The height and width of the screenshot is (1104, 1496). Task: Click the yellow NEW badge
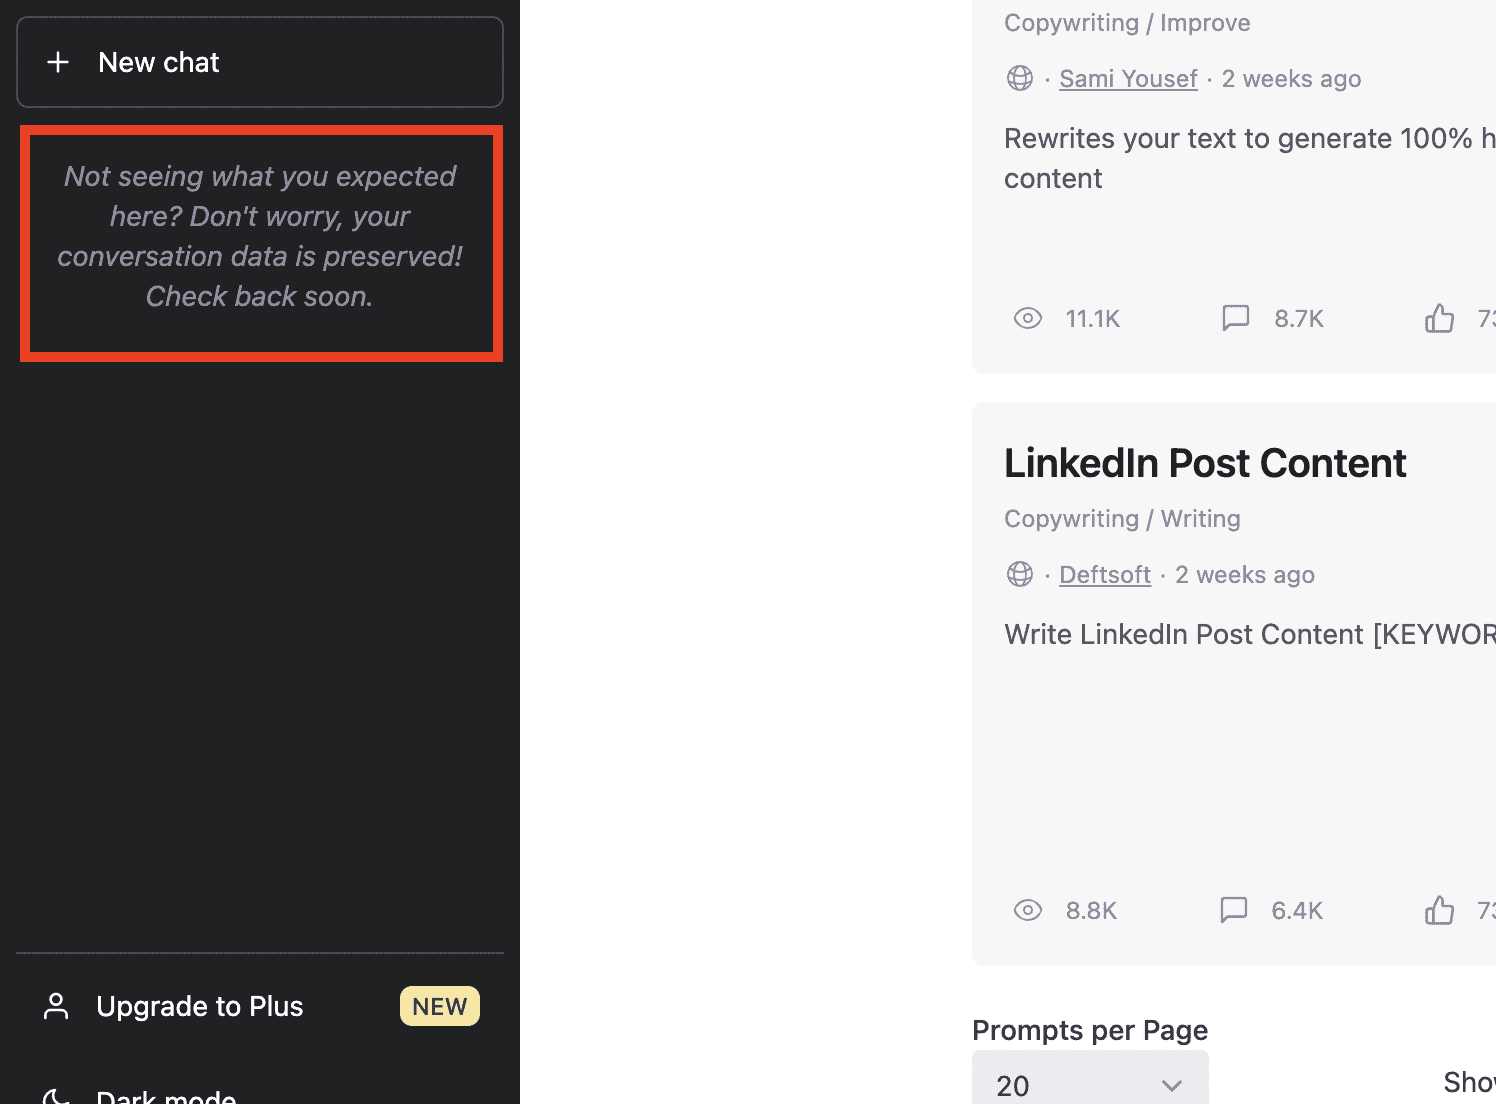(x=439, y=1006)
